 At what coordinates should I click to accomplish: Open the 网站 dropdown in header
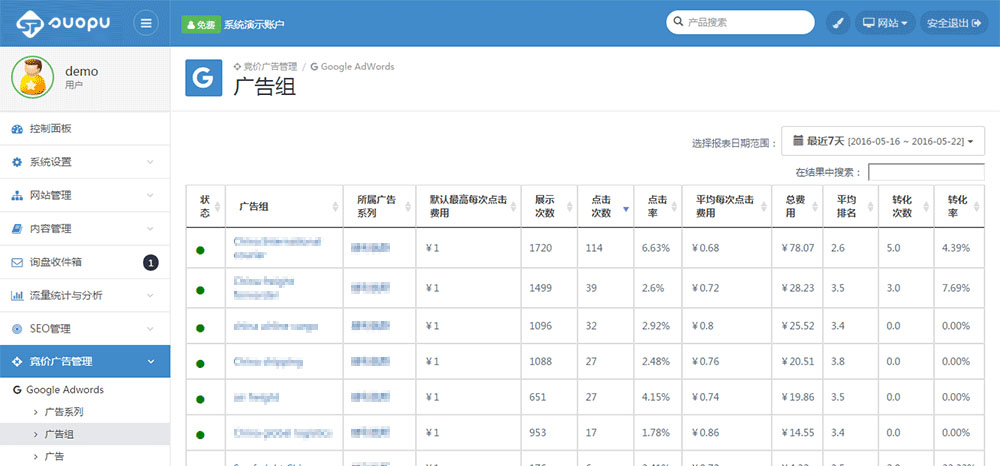coord(885,23)
